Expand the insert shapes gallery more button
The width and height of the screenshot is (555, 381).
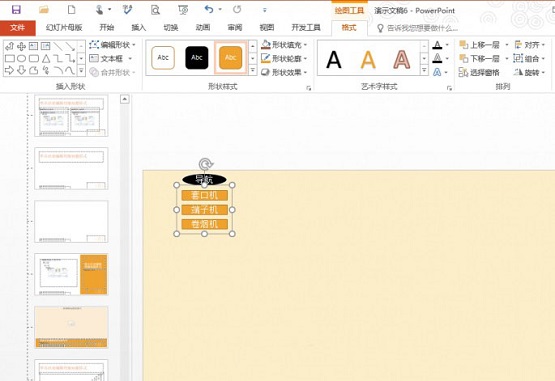coord(81,70)
